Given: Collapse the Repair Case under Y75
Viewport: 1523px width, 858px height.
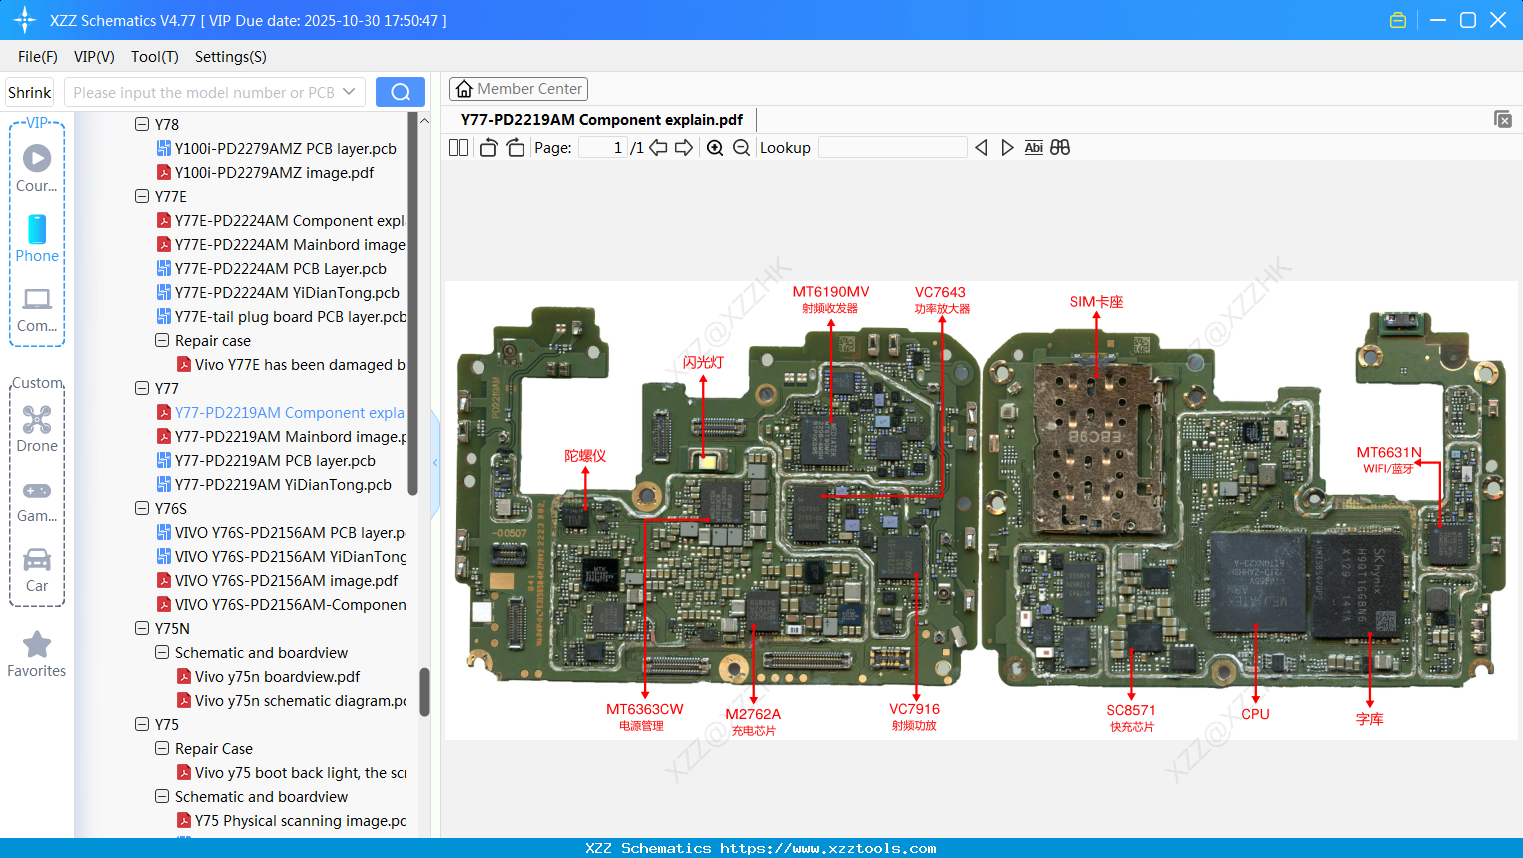Looking at the screenshot, I should click(161, 748).
